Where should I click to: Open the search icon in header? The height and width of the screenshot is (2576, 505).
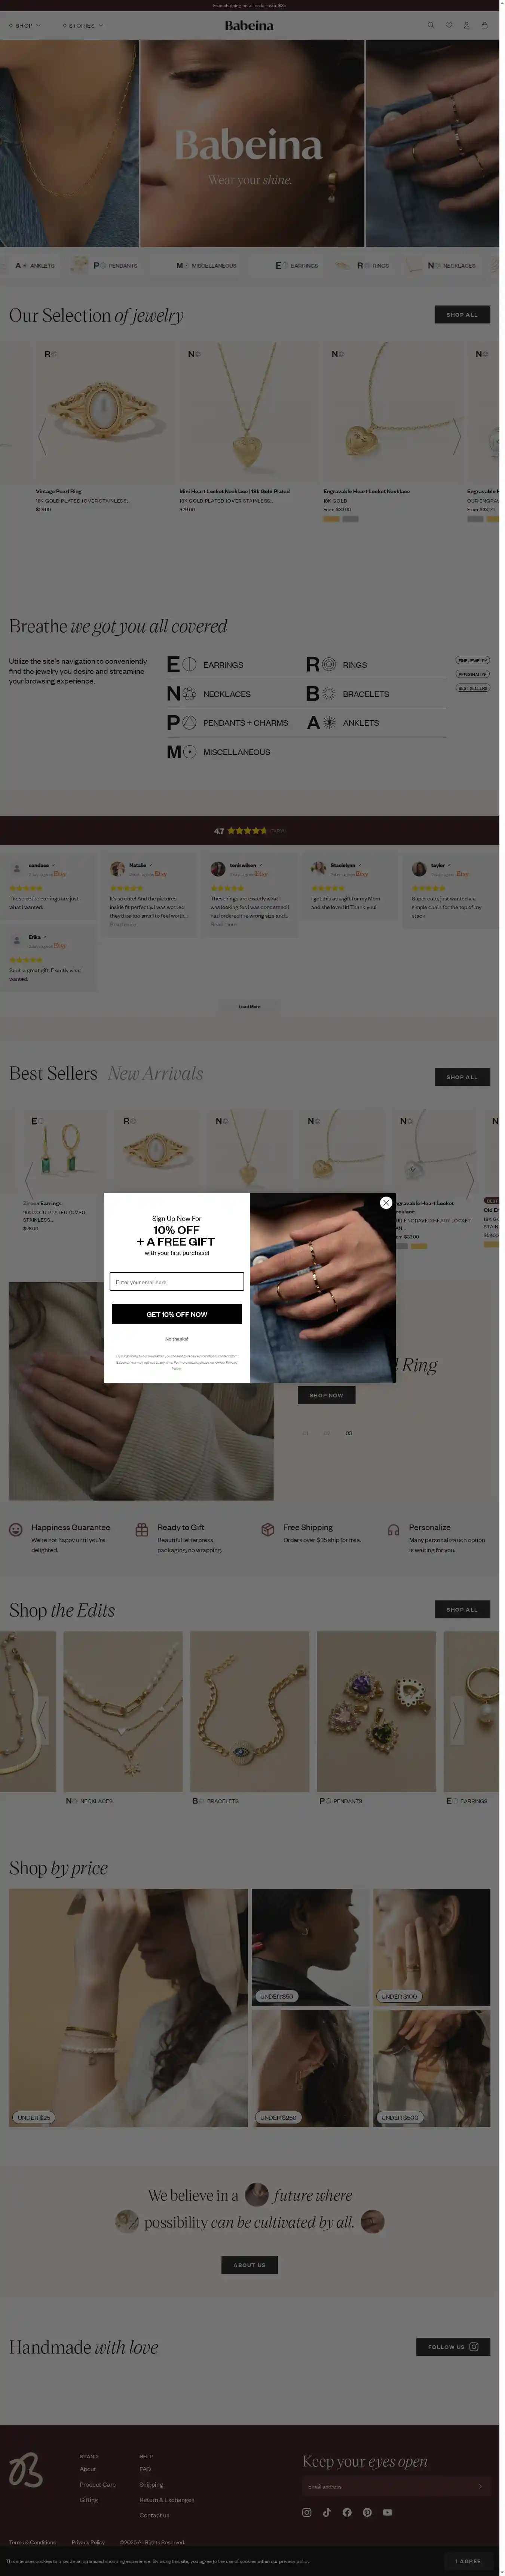[x=431, y=25]
